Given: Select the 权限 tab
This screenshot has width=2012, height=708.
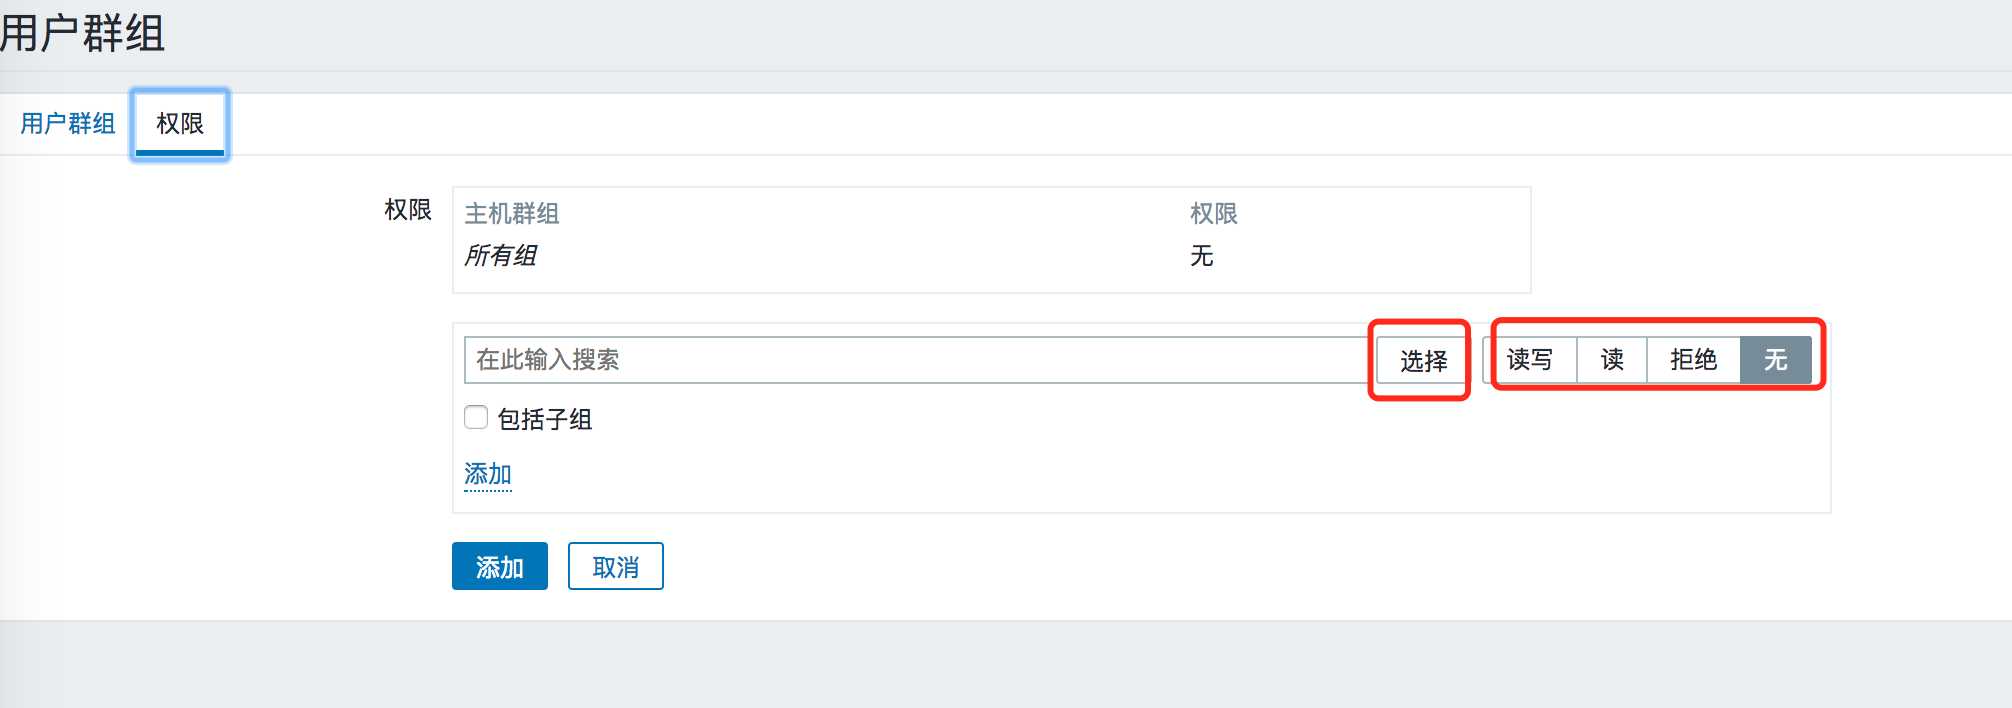Looking at the screenshot, I should click(x=180, y=124).
